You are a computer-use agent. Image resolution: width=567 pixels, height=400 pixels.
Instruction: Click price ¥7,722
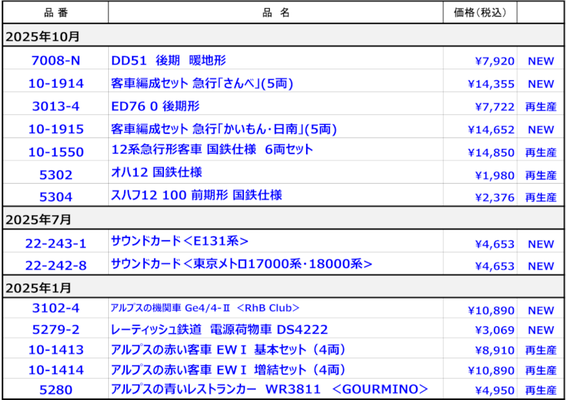coord(494,107)
